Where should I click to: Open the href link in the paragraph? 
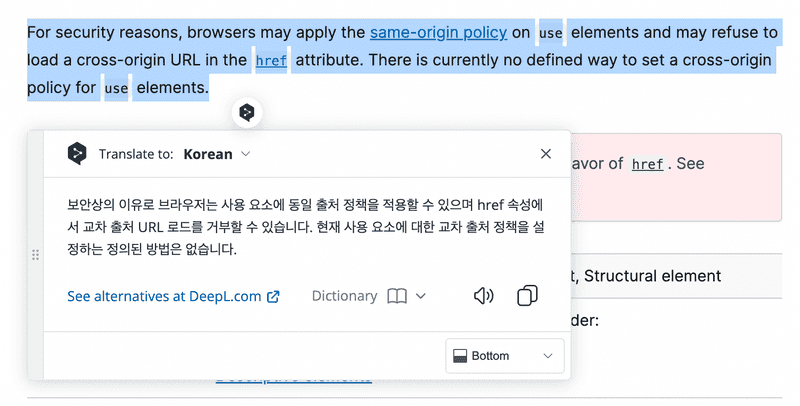point(271,61)
